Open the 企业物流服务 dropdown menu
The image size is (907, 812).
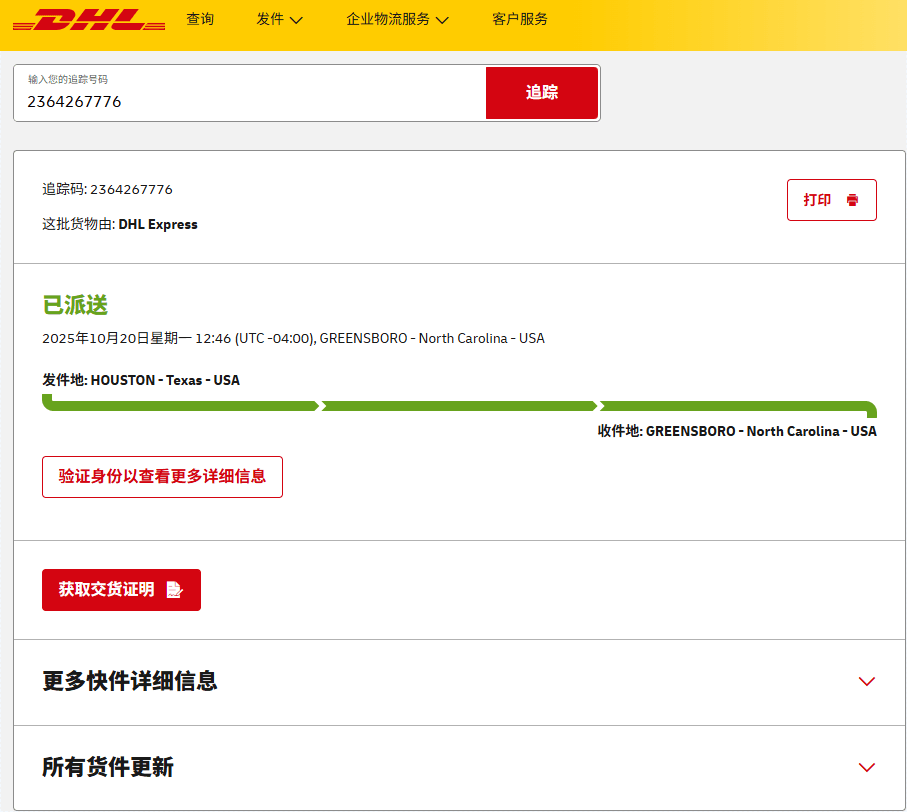pyautogui.click(x=388, y=19)
